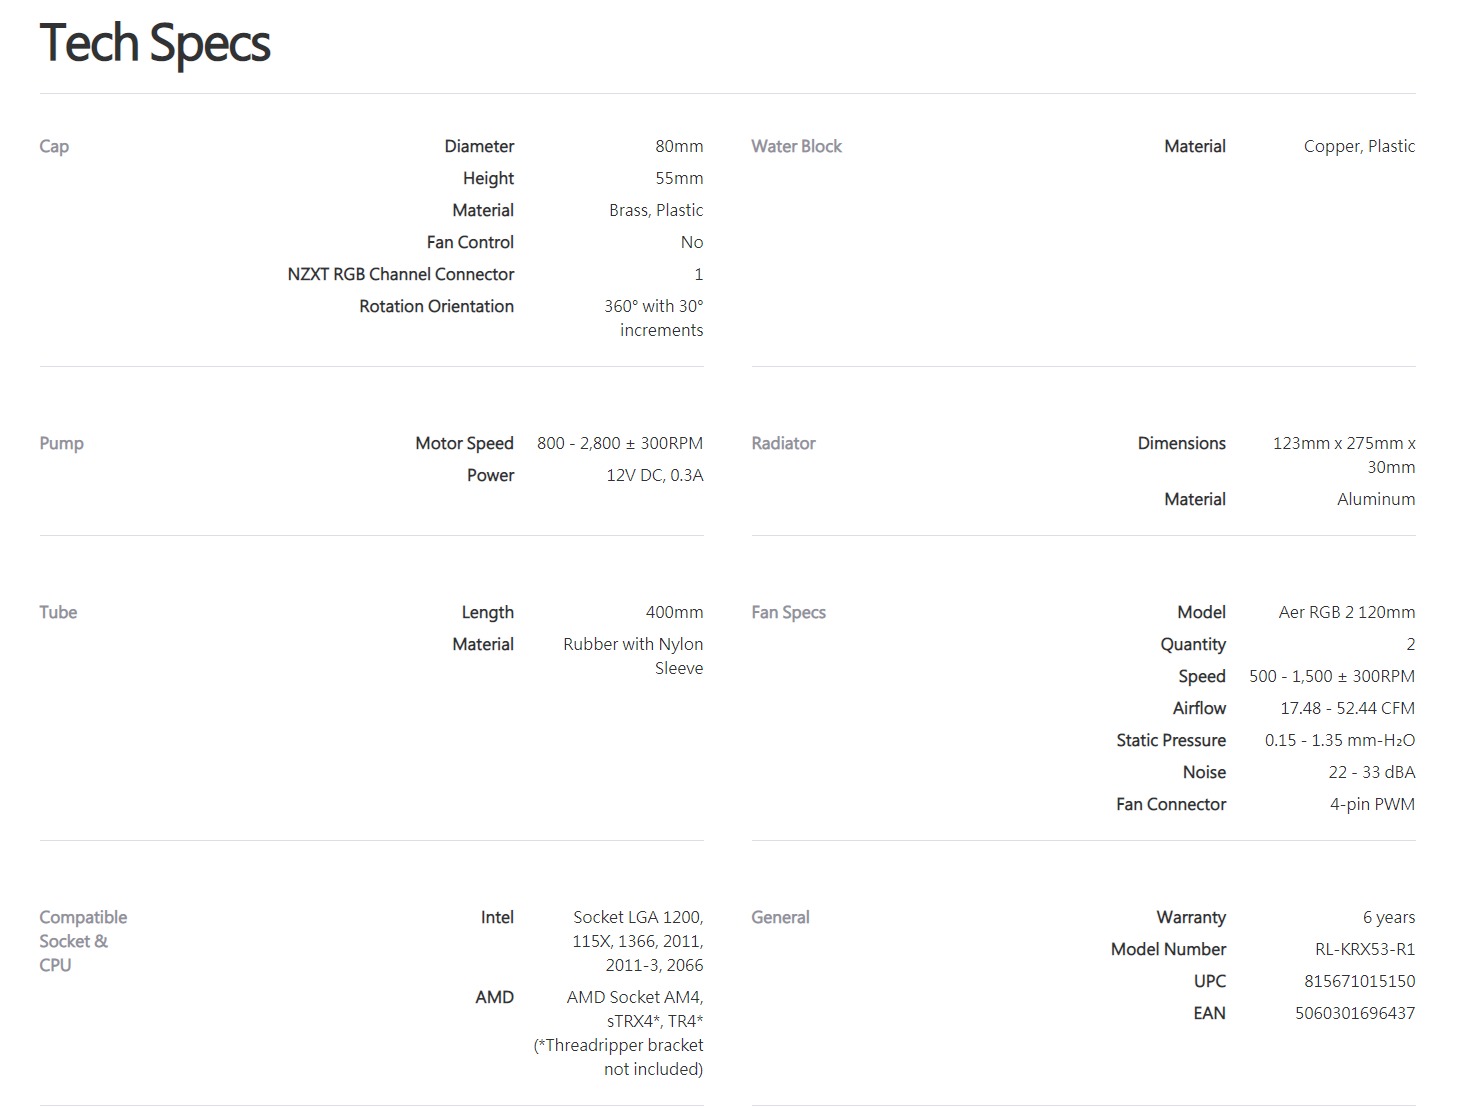Click the model number RL-KRX53-R1
The width and height of the screenshot is (1460, 1114).
tap(1364, 949)
